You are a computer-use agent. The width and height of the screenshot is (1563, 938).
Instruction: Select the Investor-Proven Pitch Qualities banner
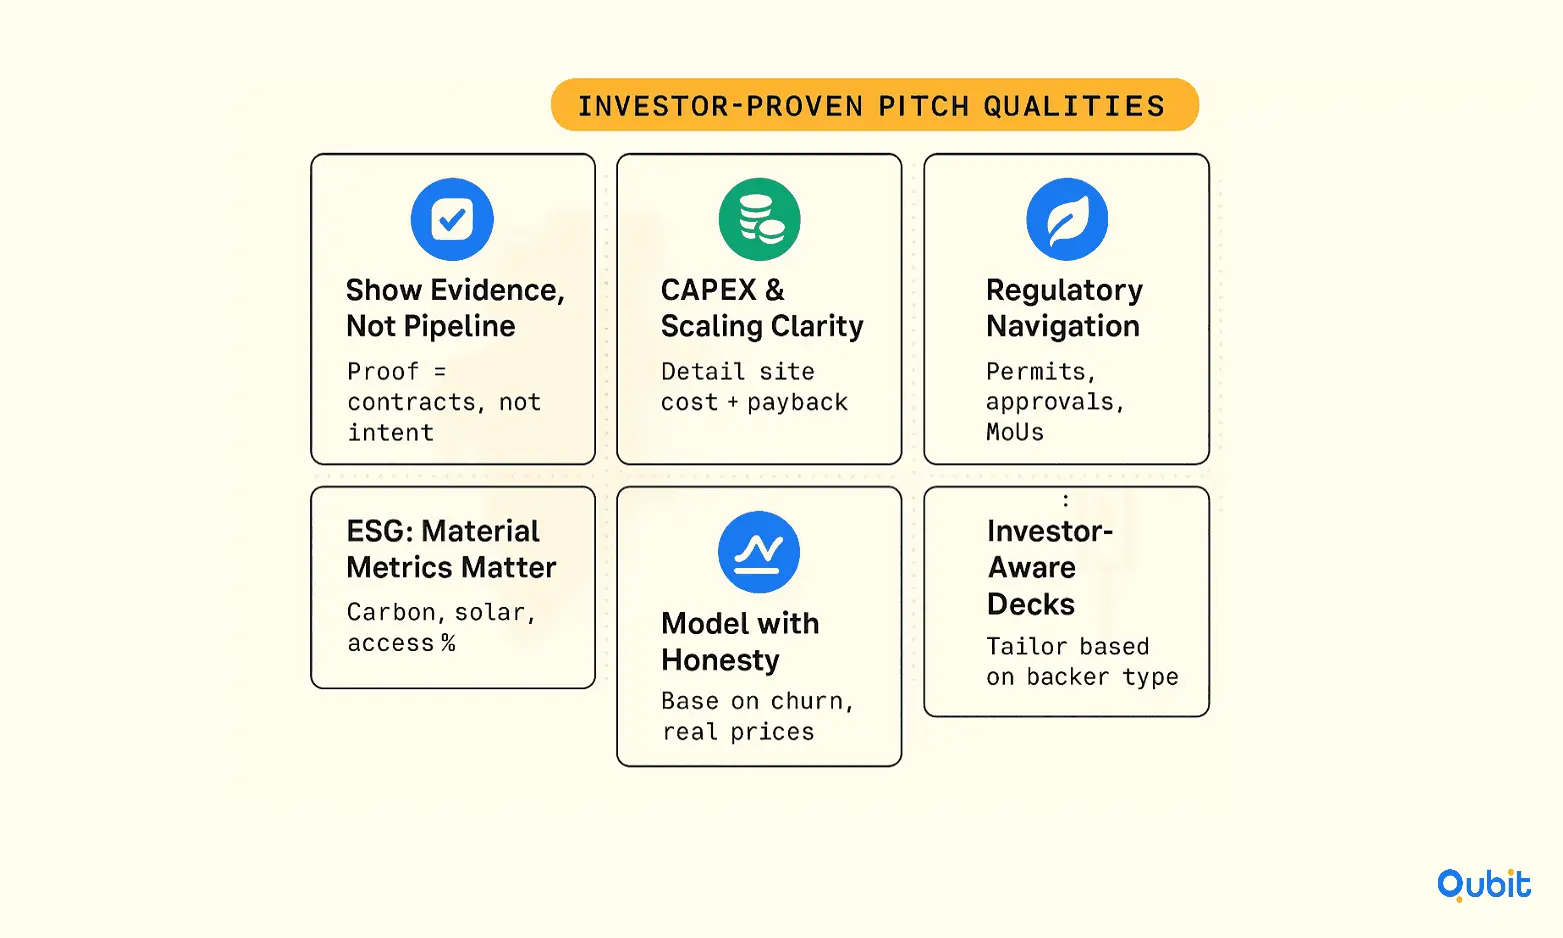tap(875, 105)
